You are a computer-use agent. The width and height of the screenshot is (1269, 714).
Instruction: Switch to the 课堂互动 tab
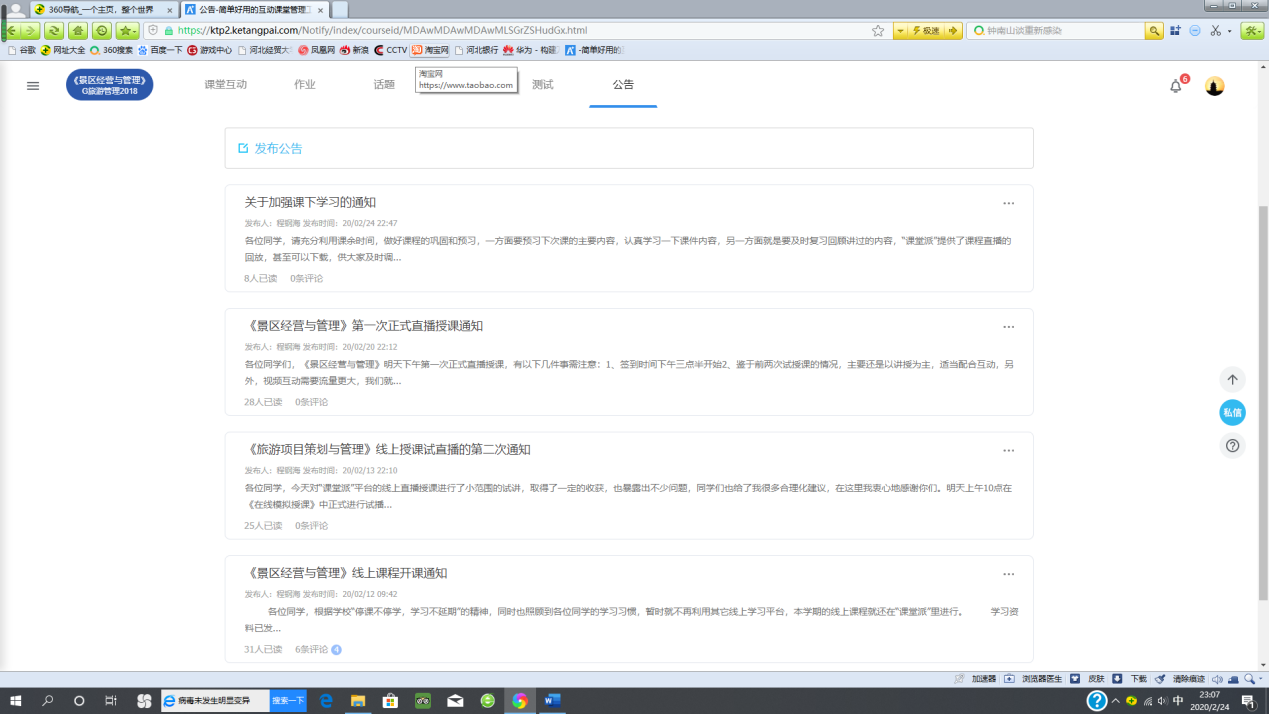pyautogui.click(x=225, y=85)
